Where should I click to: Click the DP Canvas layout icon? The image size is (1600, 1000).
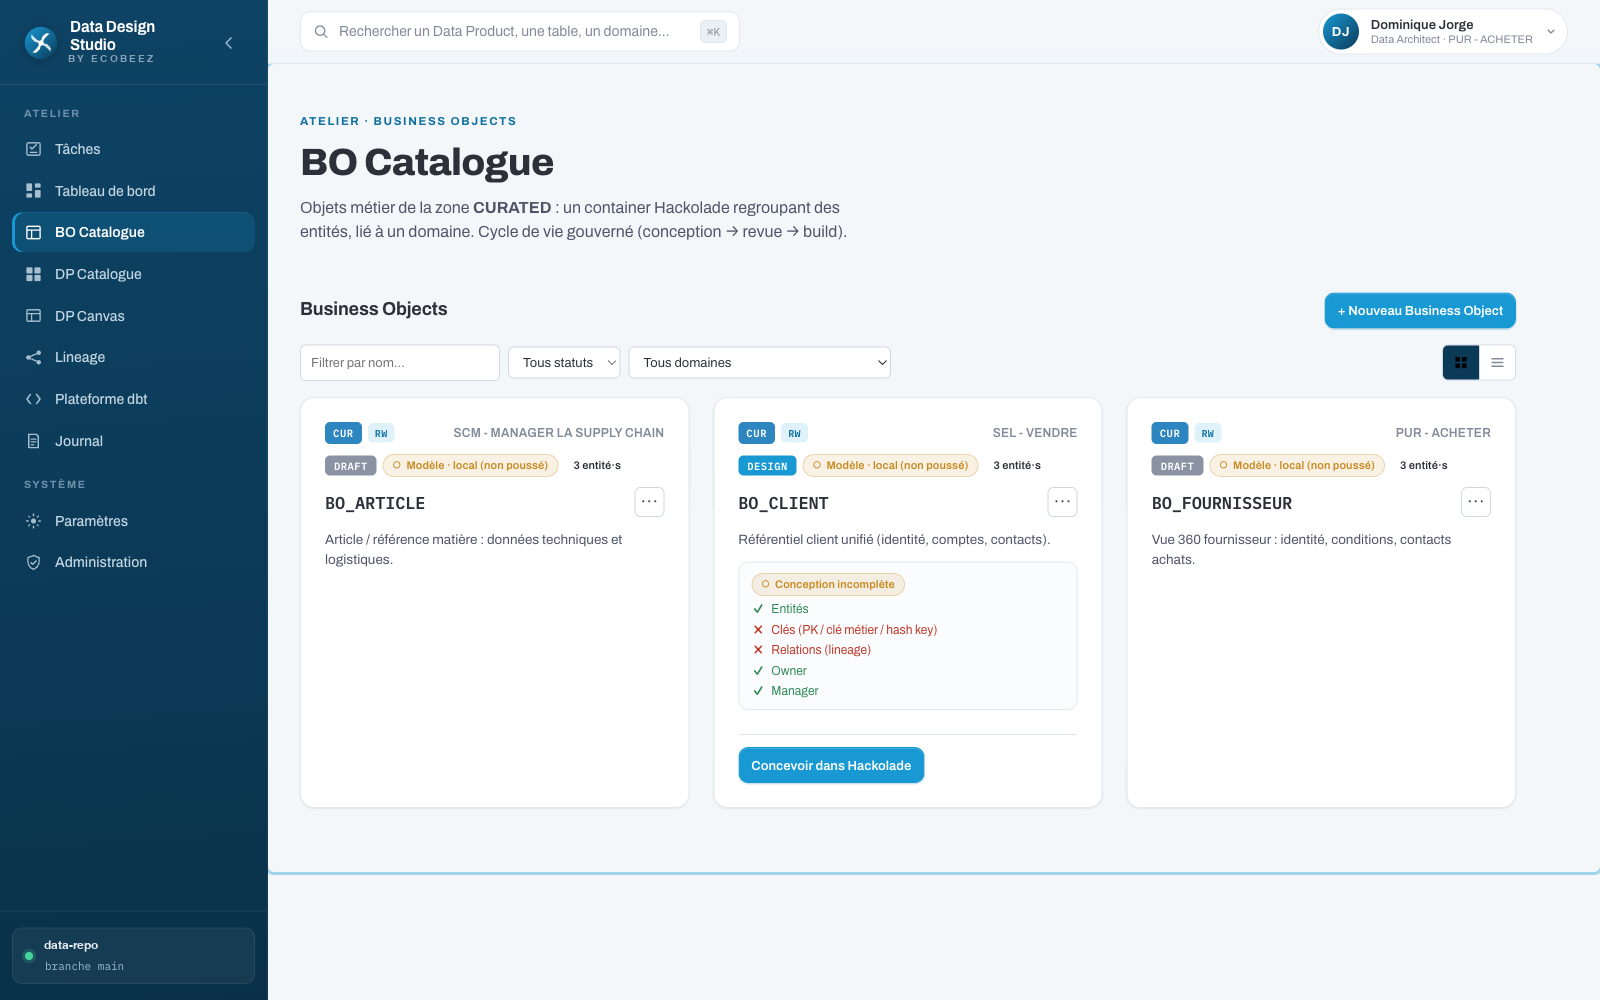pyautogui.click(x=33, y=316)
